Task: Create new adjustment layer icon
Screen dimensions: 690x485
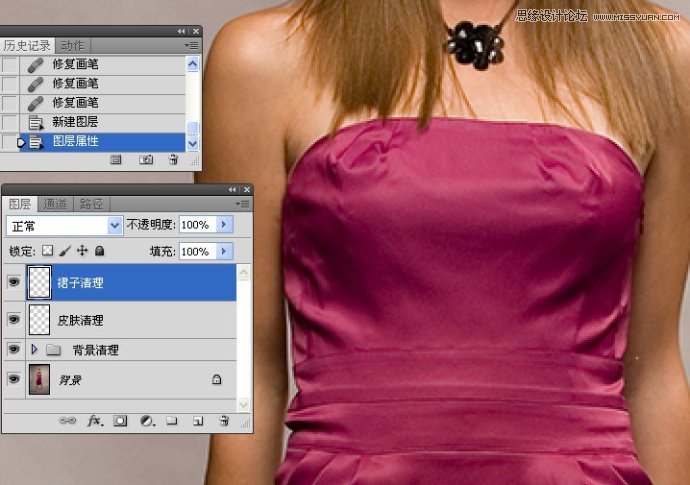Action: 146,421
